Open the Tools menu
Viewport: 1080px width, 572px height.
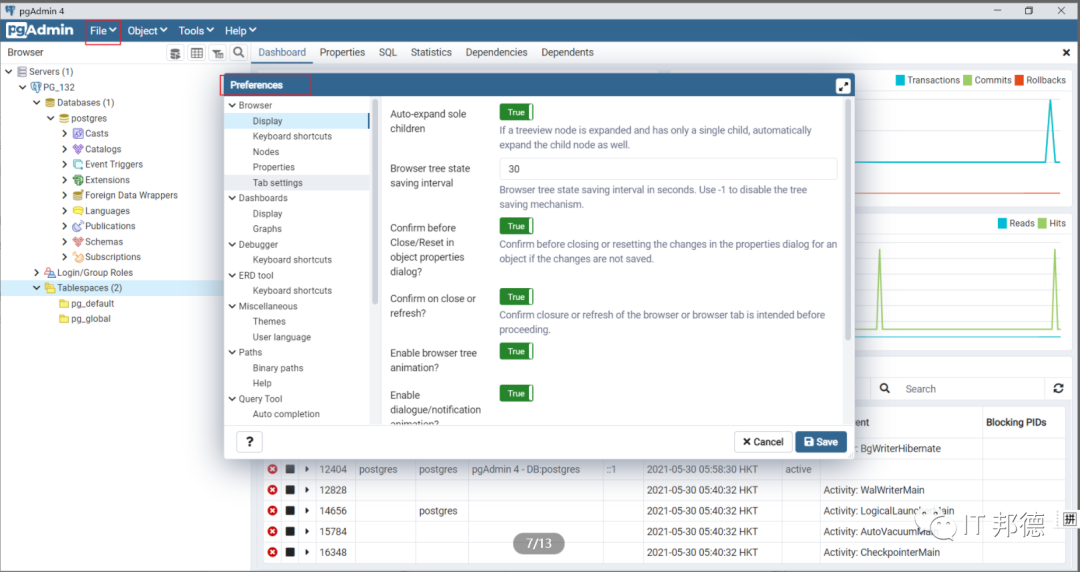point(196,30)
